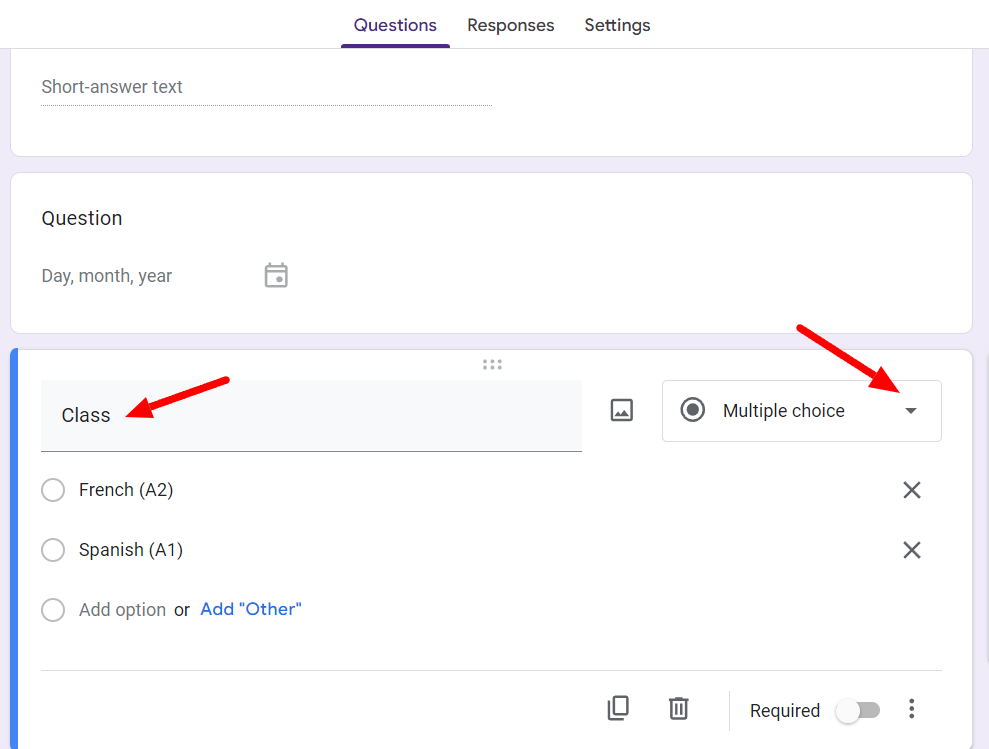This screenshot has width=989, height=749.
Task: Toggle the Required switch
Action: pyautogui.click(x=857, y=711)
